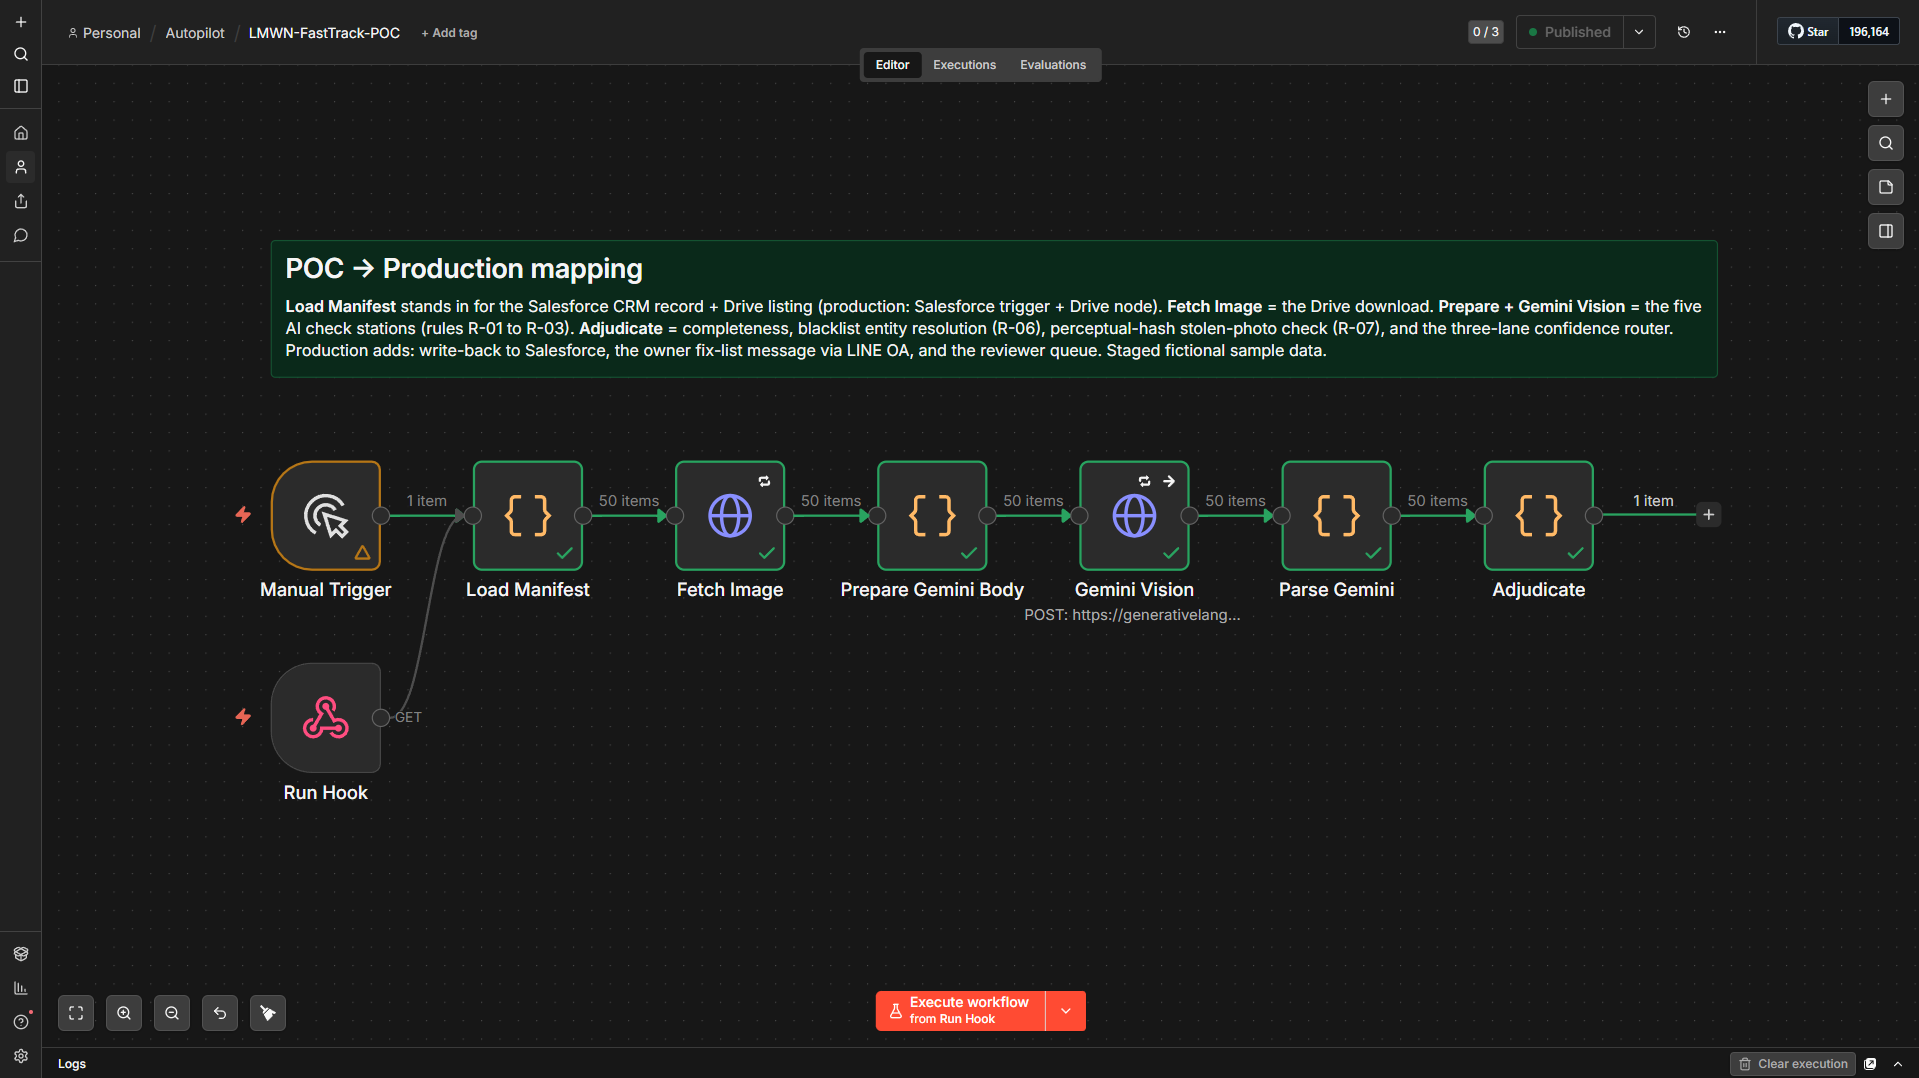Expand the Published dropdown arrow

pos(1639,32)
